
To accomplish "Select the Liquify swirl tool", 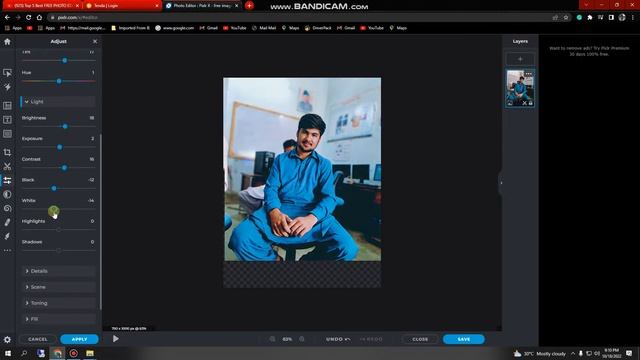I will point(7,208).
